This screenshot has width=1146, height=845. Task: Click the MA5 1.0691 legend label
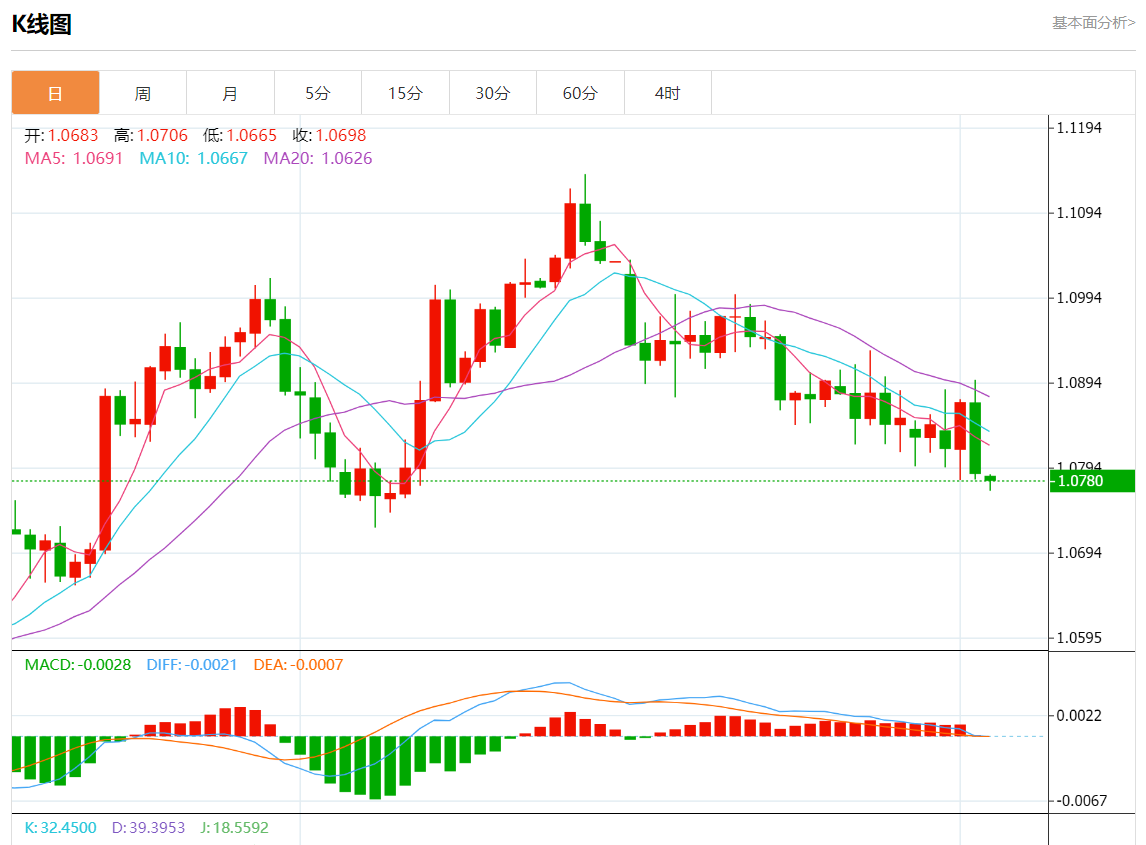[73, 158]
